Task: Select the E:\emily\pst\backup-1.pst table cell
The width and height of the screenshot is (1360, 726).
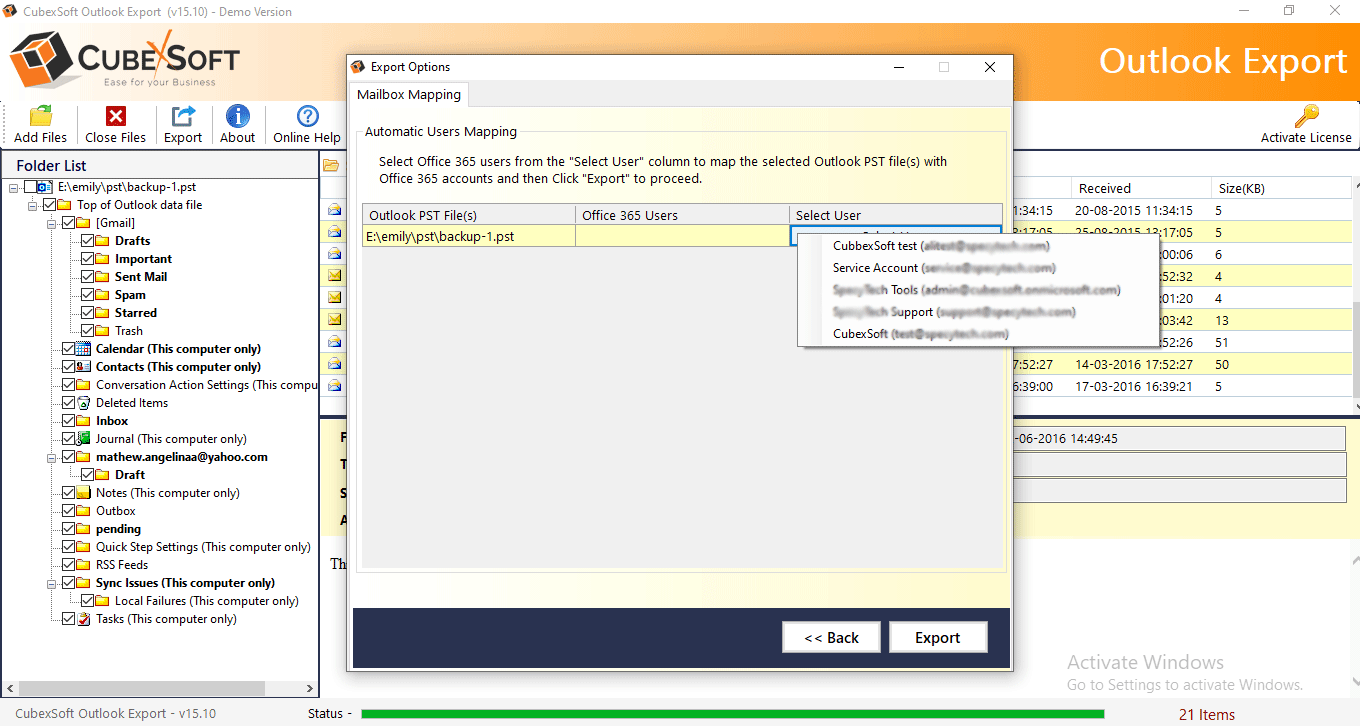Action: 469,236
